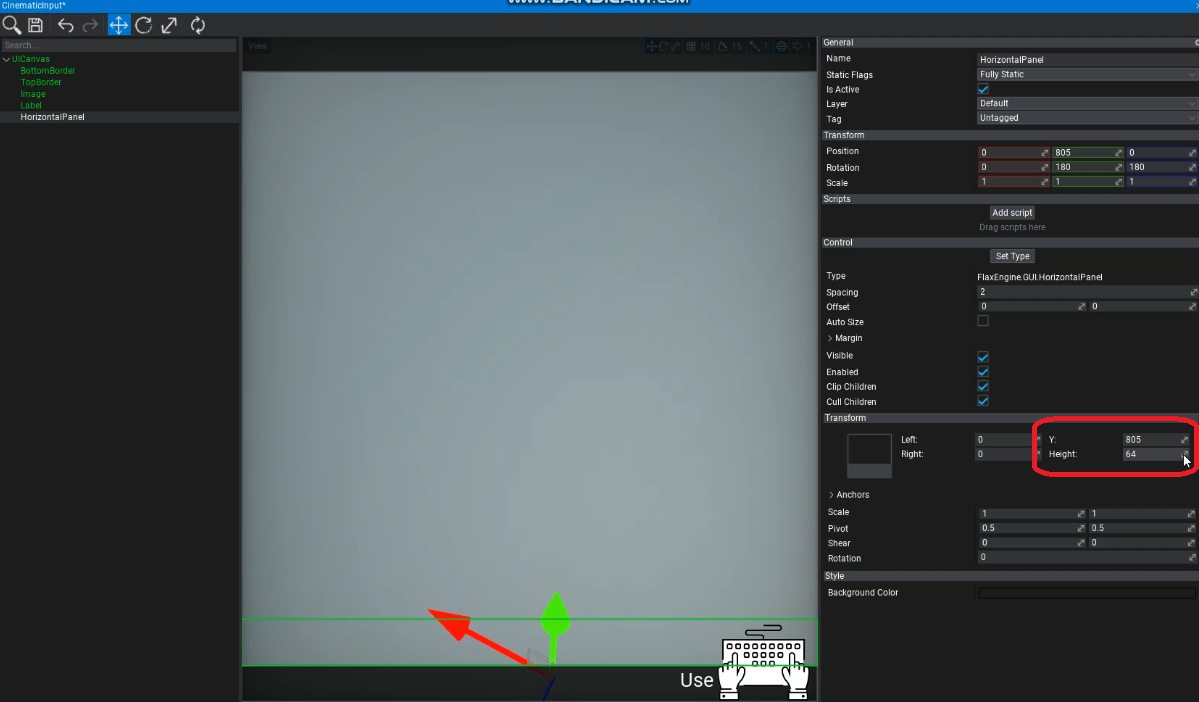Screen dimensions: 1199x702
Task: Toggle viewport scale snapping icon
Action: 755,46
